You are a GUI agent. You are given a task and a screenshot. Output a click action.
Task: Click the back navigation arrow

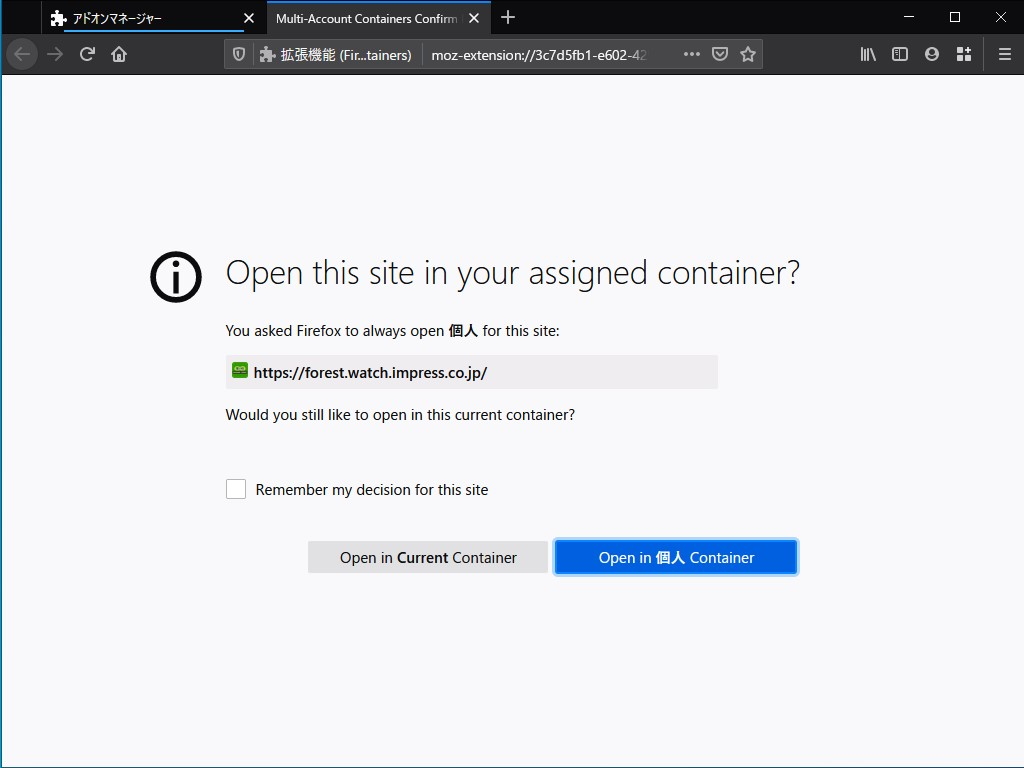pyautogui.click(x=22, y=54)
